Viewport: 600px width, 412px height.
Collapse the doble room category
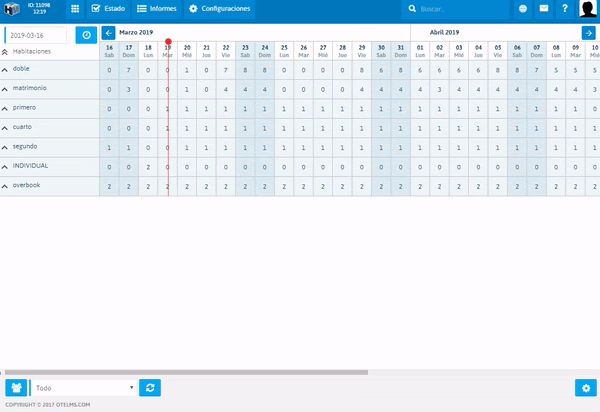point(4,70)
